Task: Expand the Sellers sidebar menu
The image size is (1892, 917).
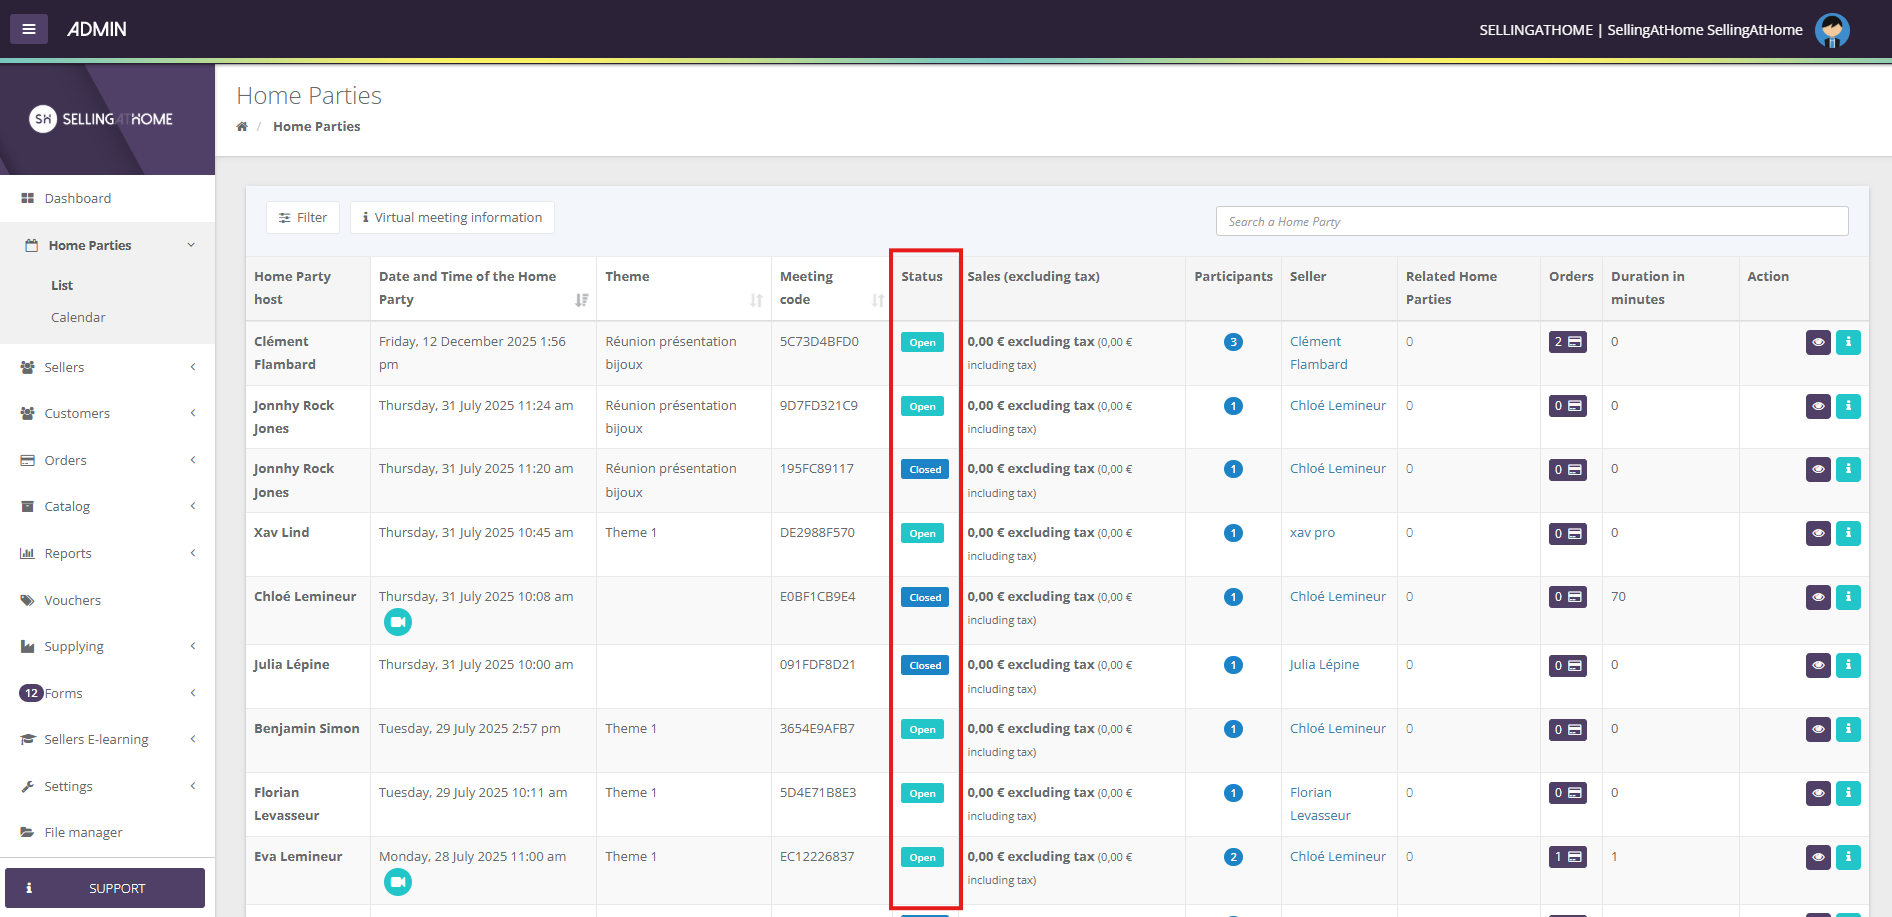Action: click(x=107, y=367)
